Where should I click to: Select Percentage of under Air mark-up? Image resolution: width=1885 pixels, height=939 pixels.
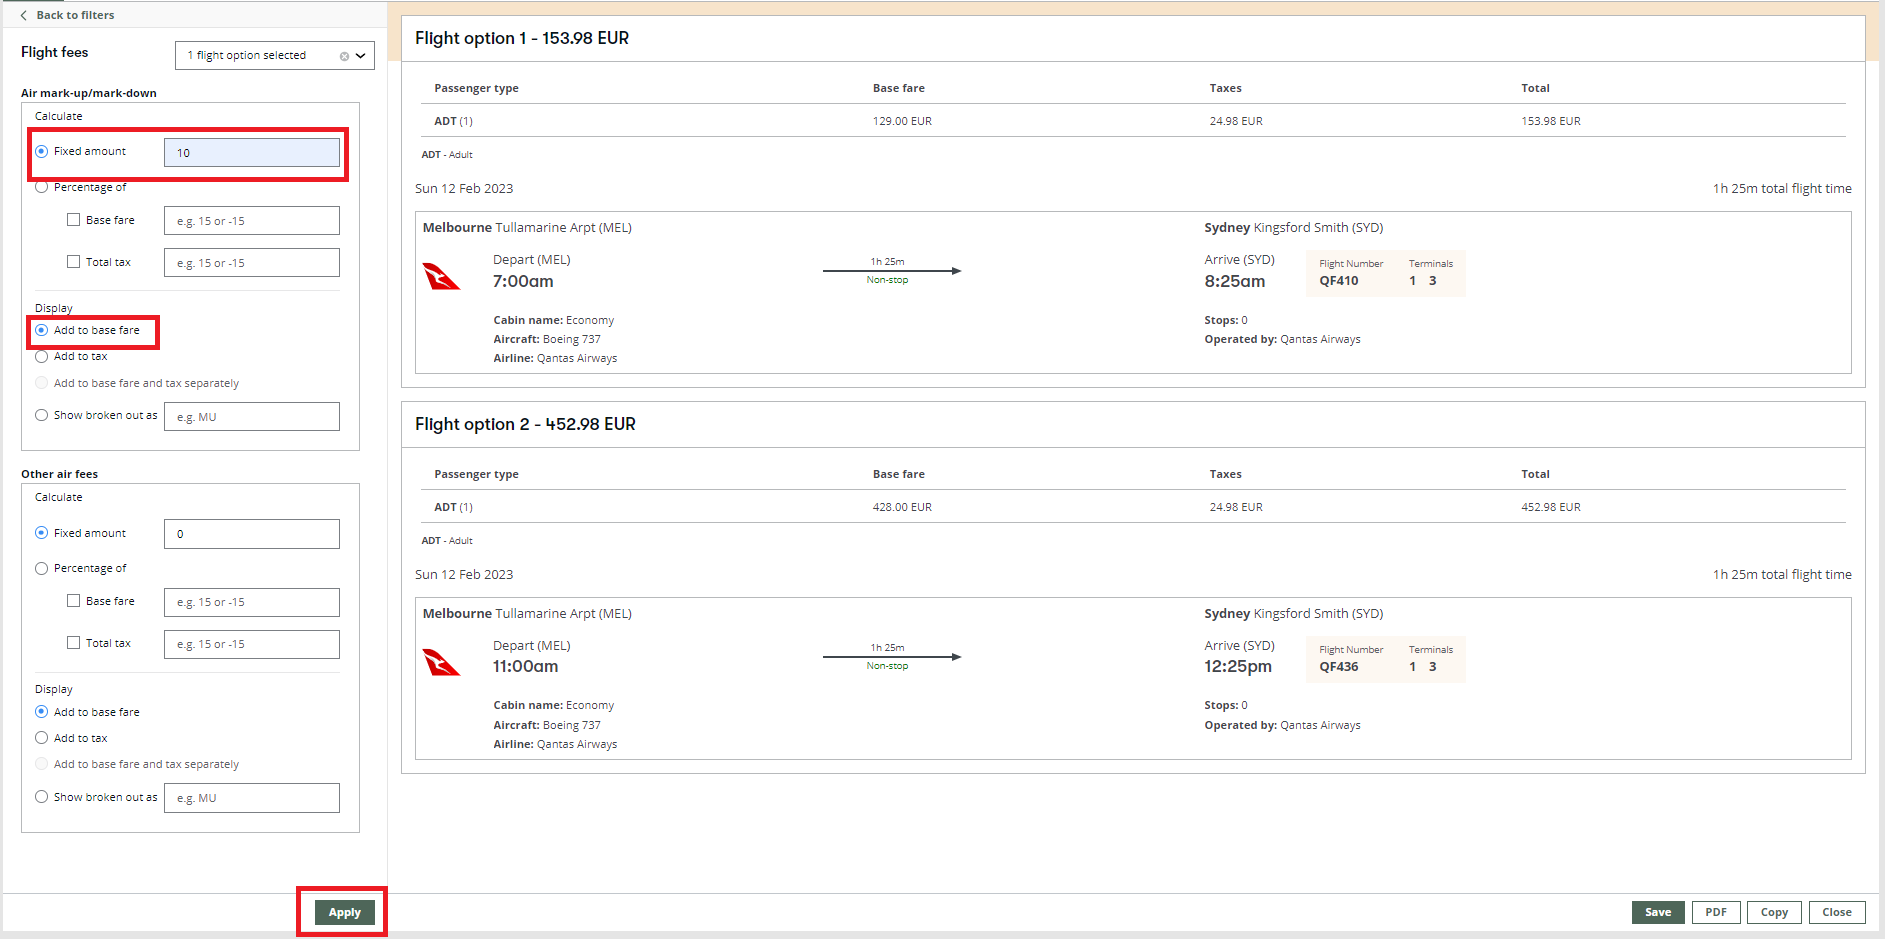tap(42, 187)
